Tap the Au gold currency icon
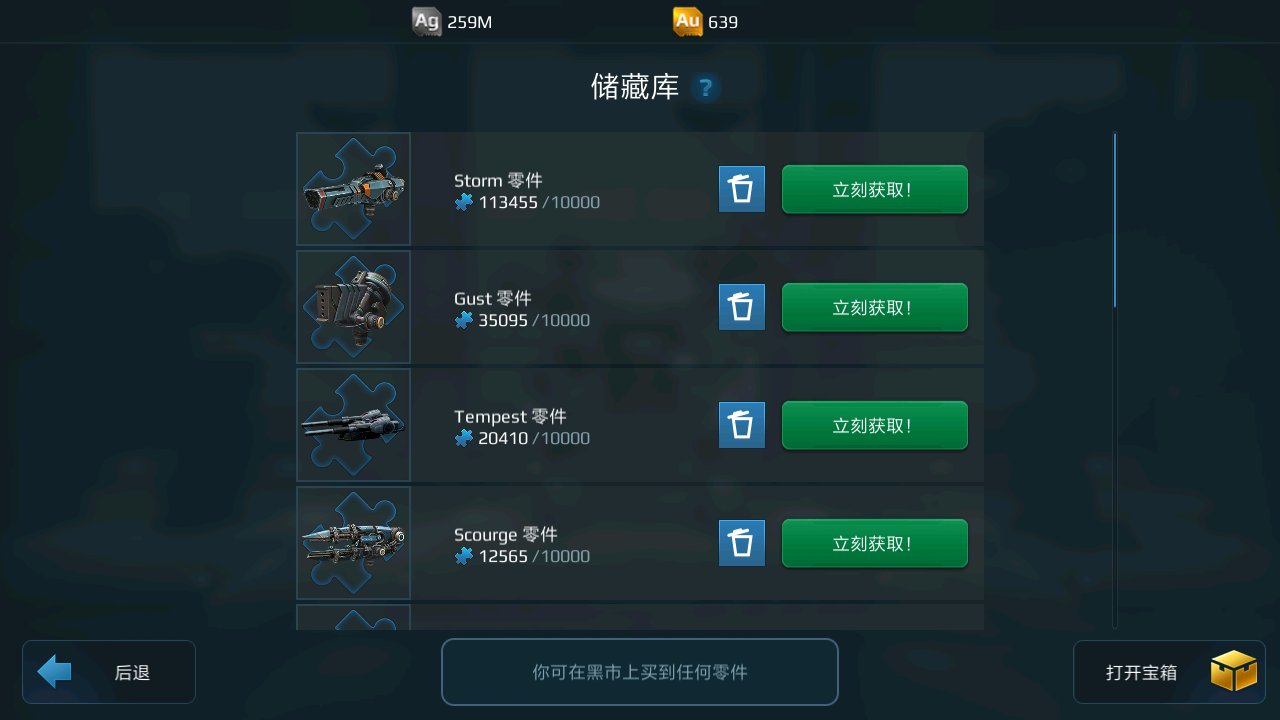Screen dimensions: 1280x720 coord(687,21)
